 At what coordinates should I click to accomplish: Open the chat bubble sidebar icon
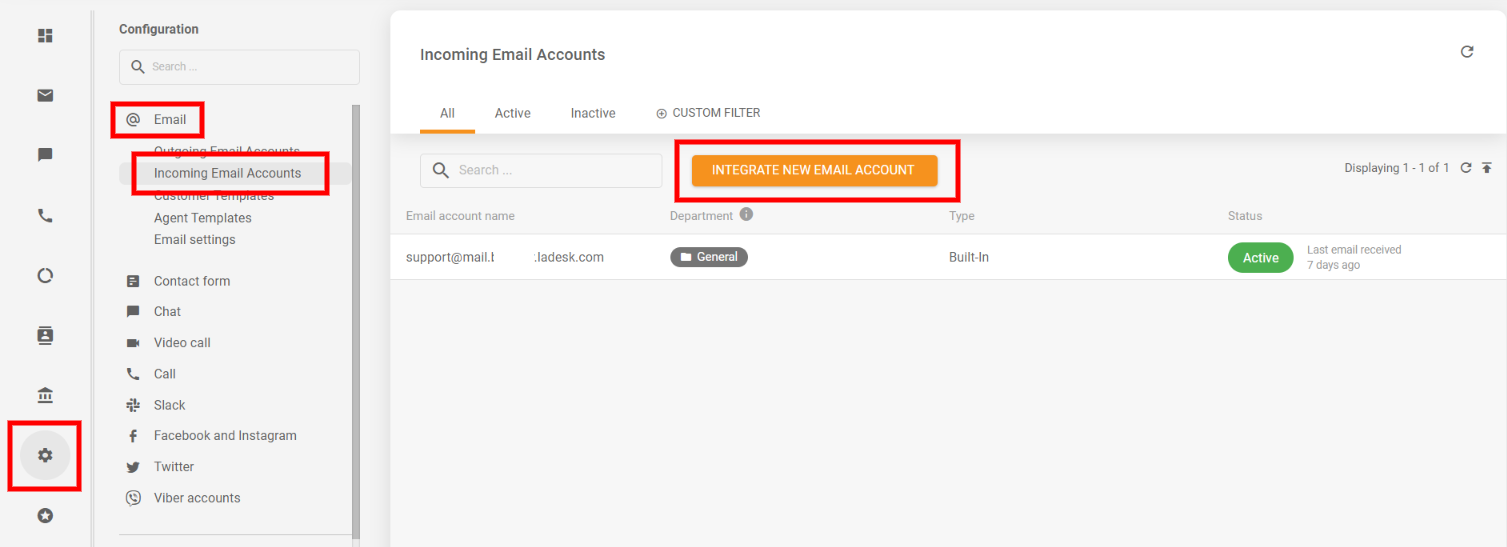45,156
